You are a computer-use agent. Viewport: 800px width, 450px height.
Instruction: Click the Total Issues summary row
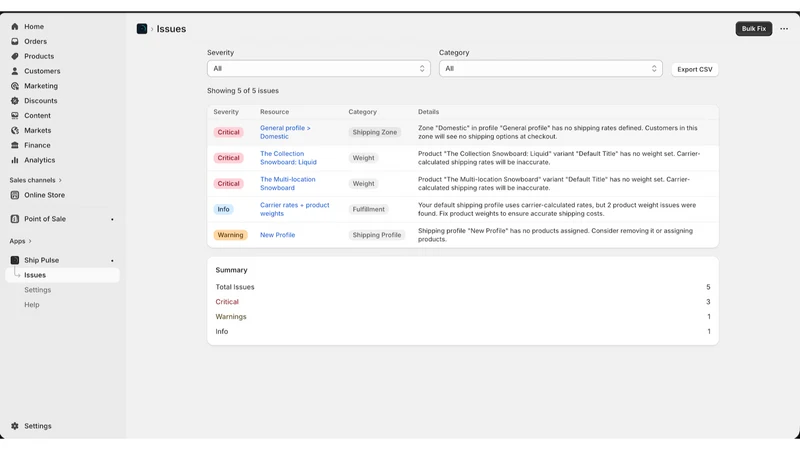(463, 287)
